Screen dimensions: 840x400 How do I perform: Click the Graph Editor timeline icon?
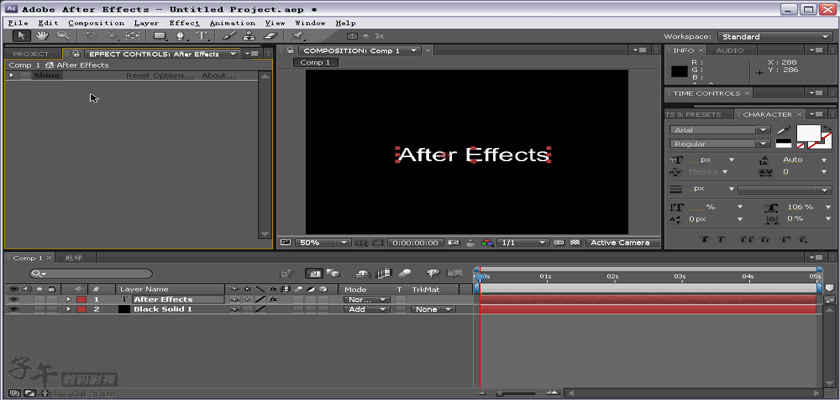[454, 274]
